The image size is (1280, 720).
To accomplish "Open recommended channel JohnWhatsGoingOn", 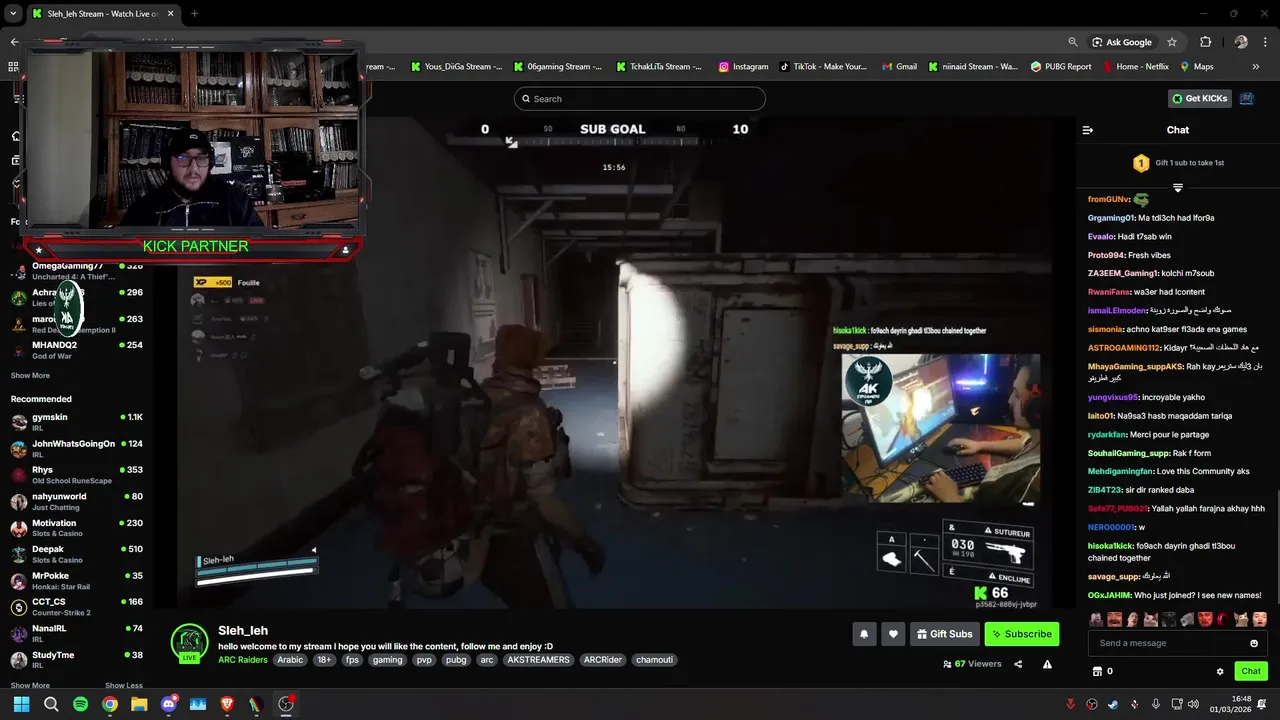I will click(77, 448).
